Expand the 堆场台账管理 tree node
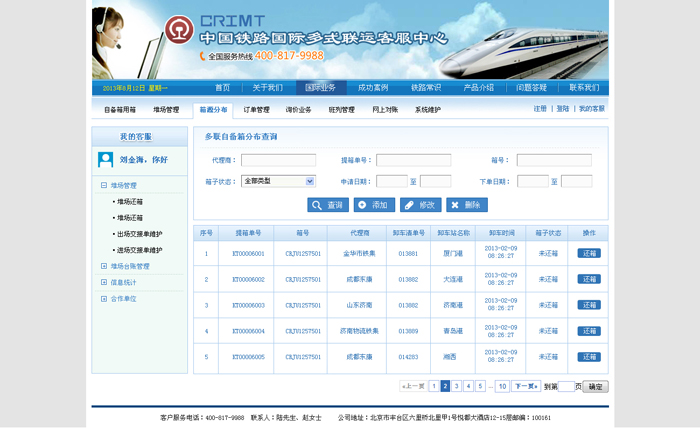Image resolution: width=700 pixels, height=428 pixels. (104, 267)
